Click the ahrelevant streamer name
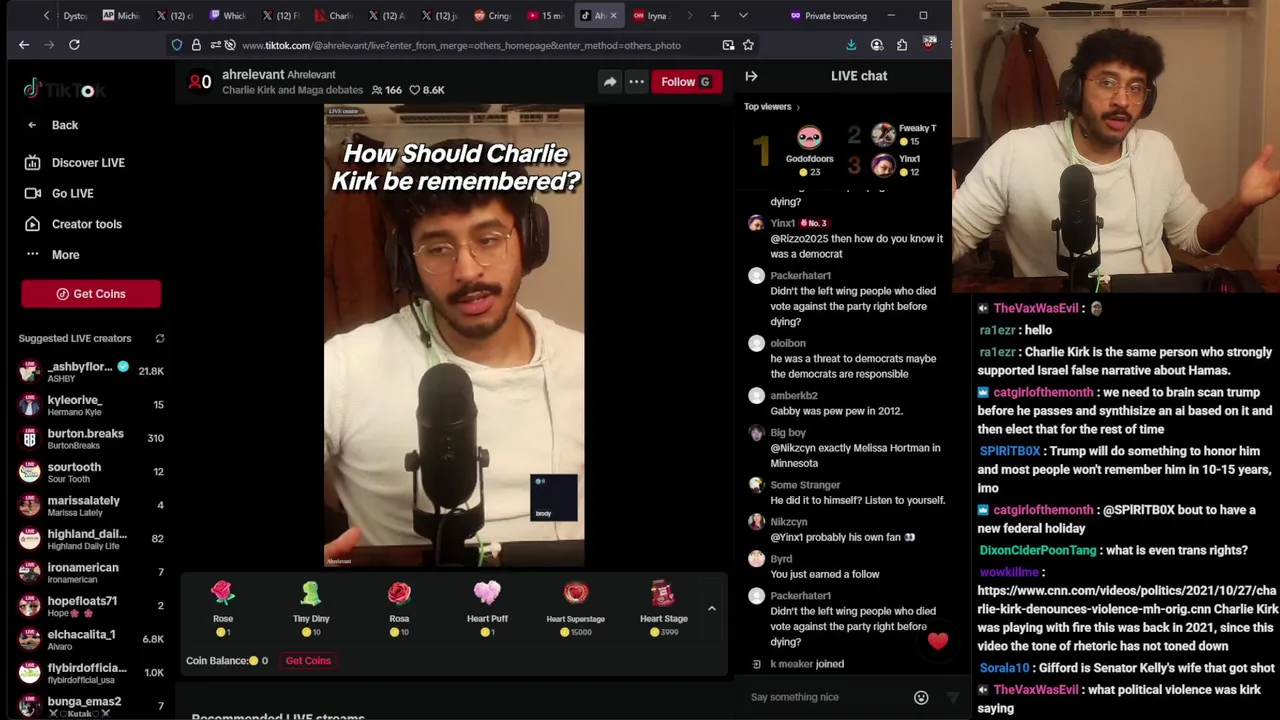1280x720 pixels. point(252,75)
